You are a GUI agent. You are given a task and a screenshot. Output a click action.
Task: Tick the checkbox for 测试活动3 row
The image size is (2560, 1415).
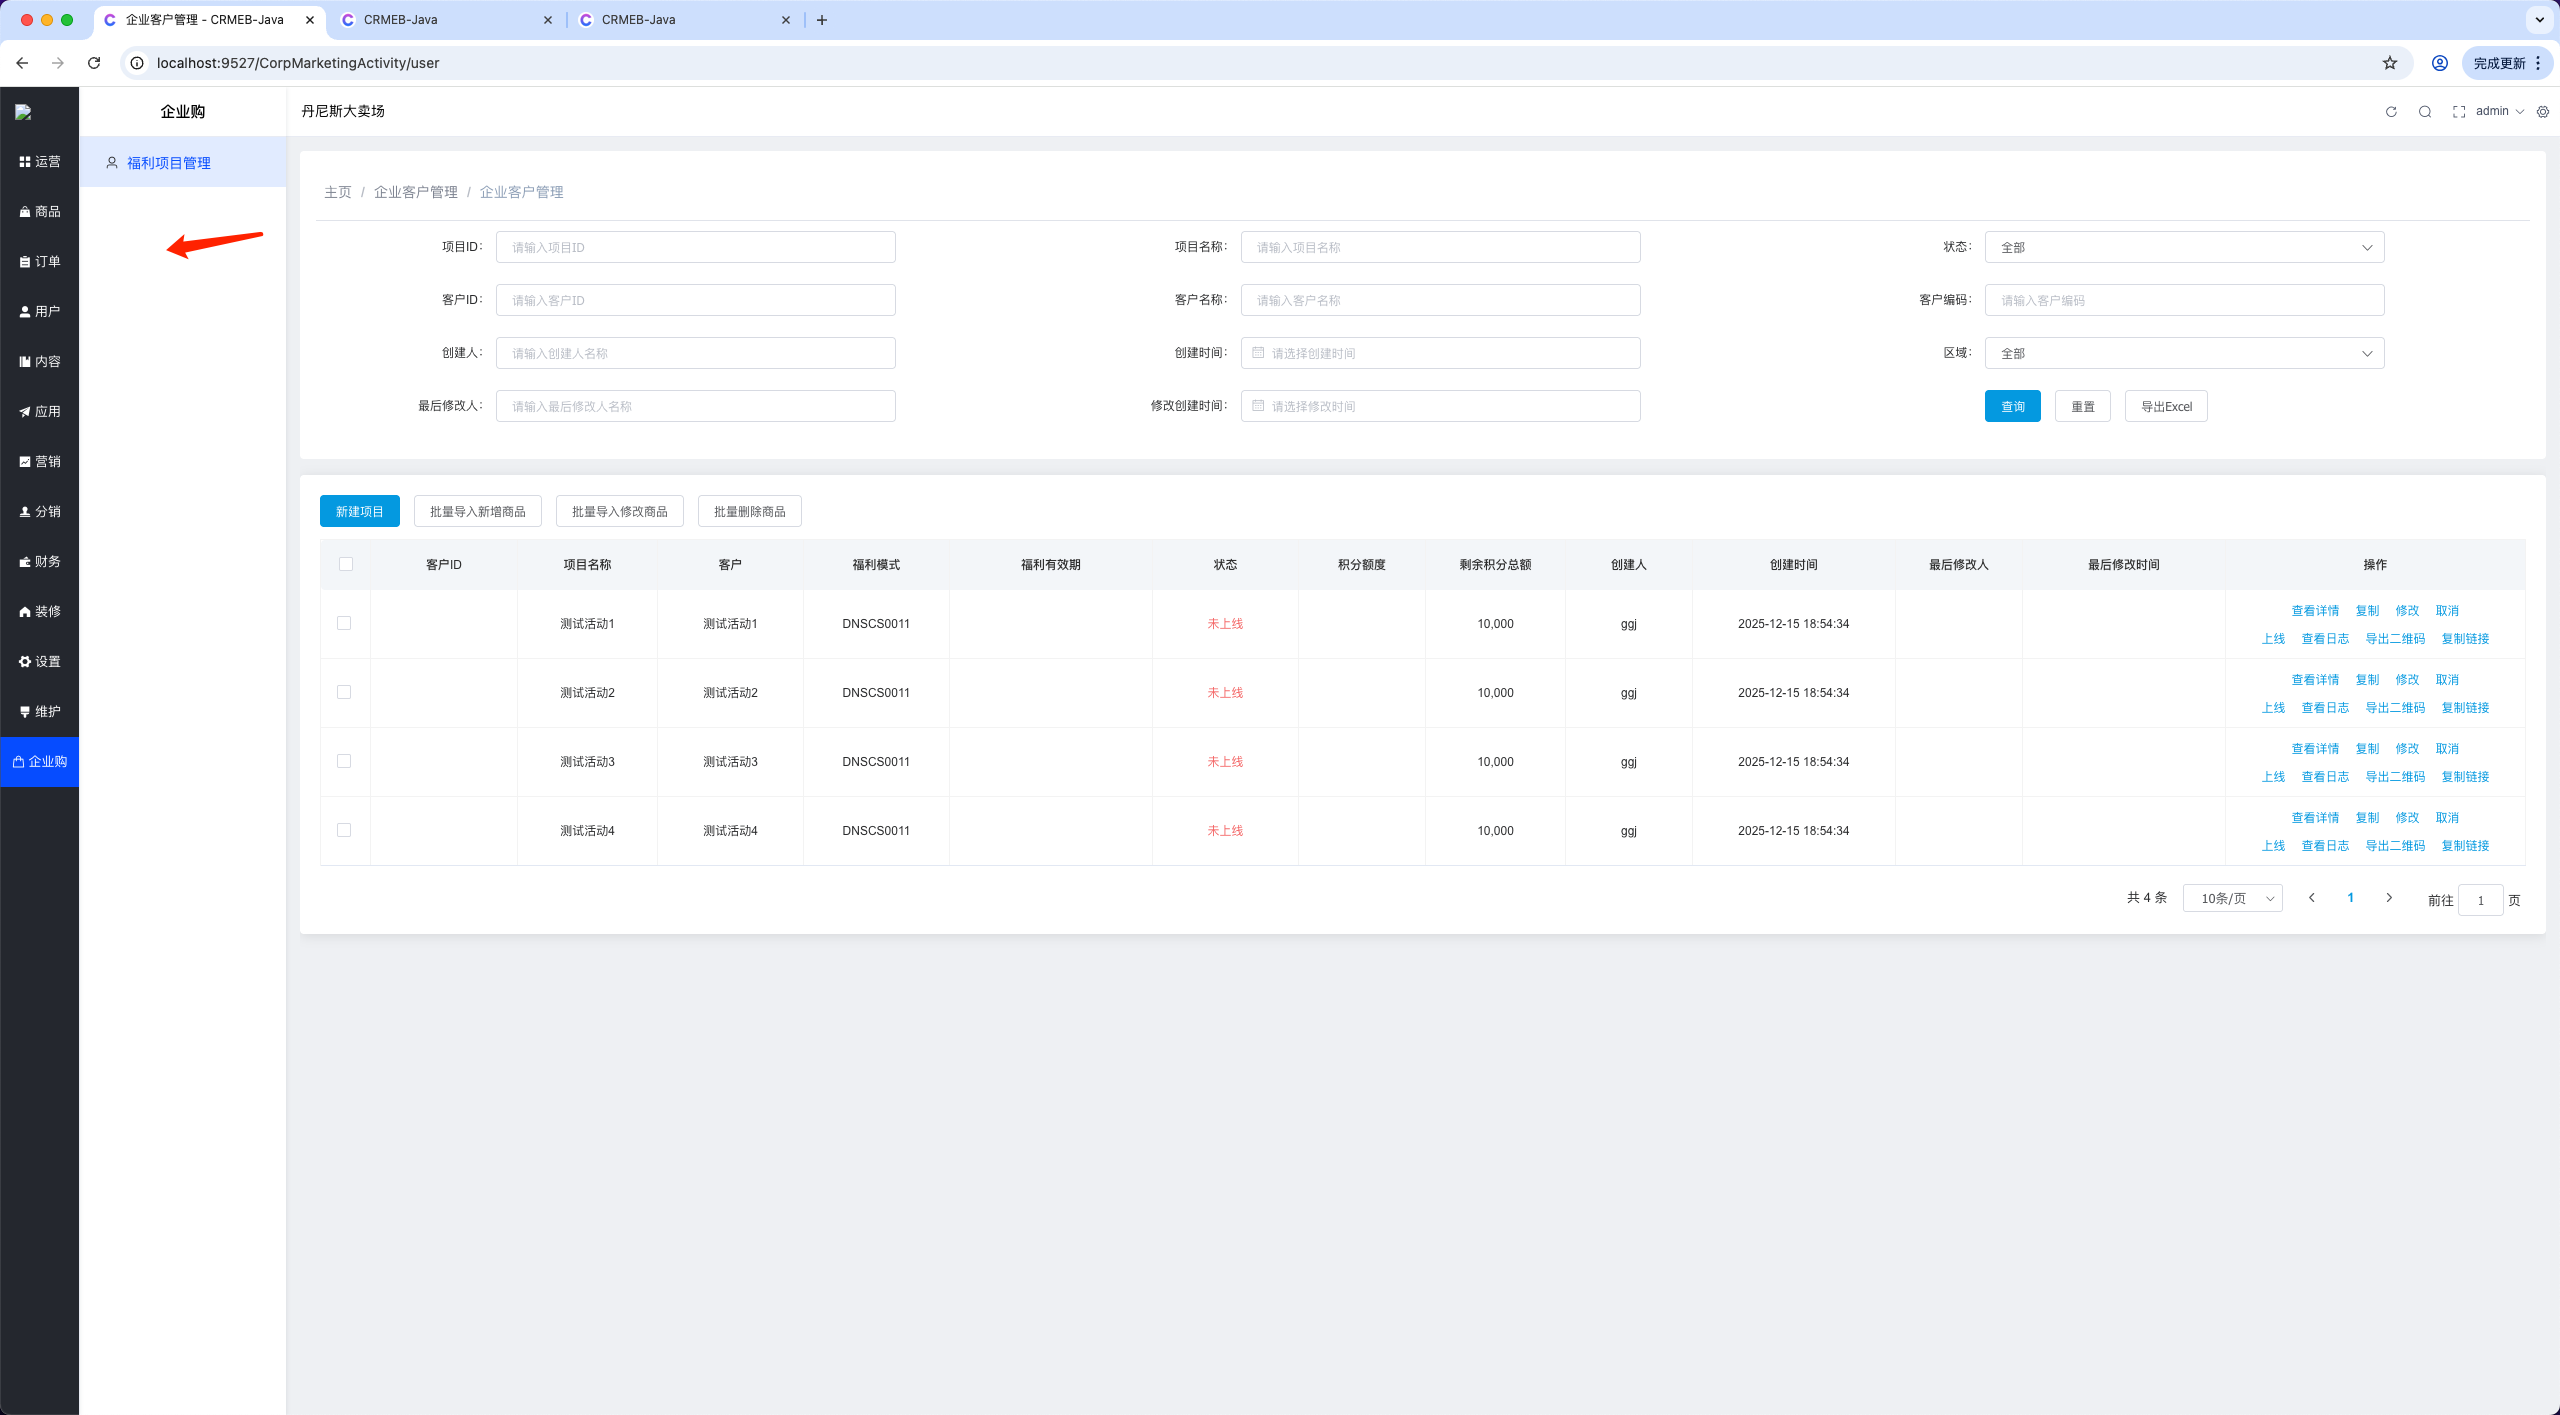(x=344, y=761)
